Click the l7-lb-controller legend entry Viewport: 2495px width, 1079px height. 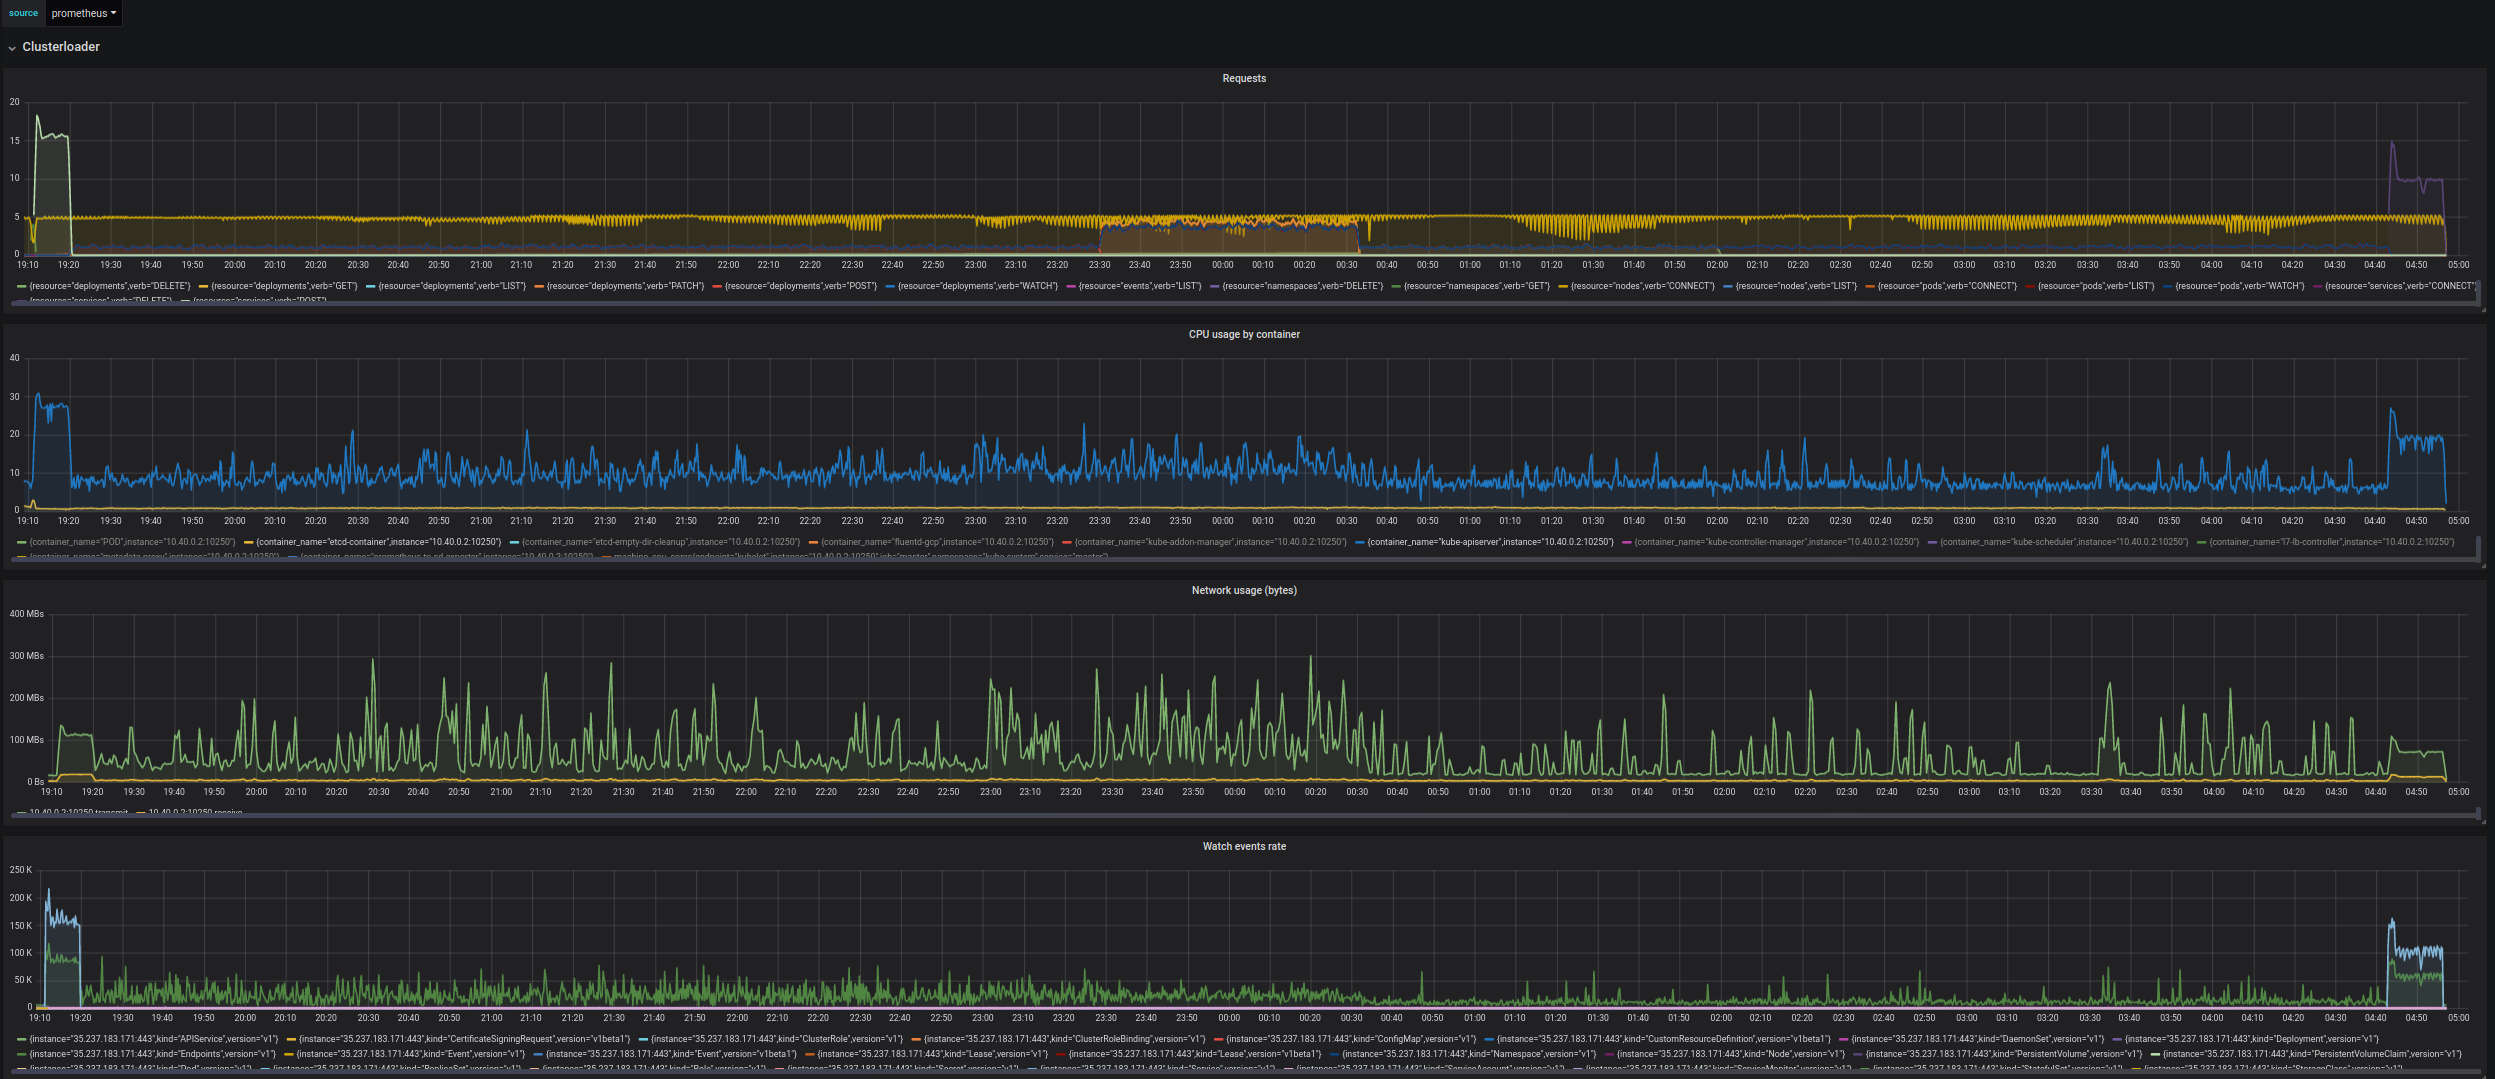(2331, 542)
